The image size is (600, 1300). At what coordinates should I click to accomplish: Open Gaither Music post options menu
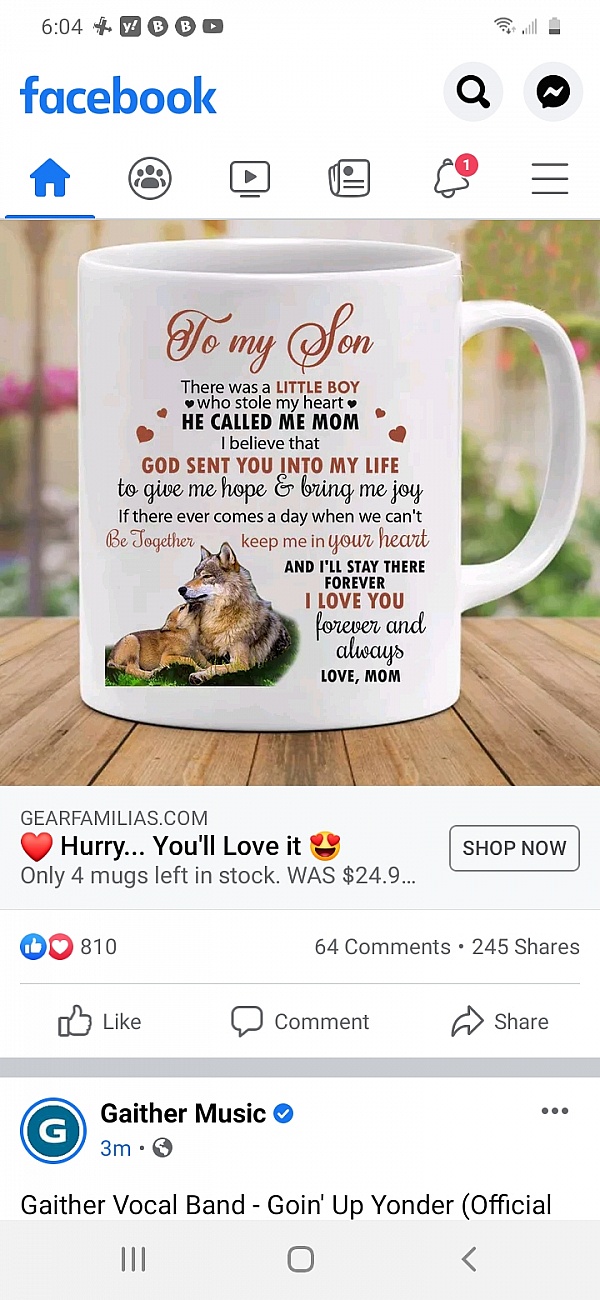pos(554,1111)
